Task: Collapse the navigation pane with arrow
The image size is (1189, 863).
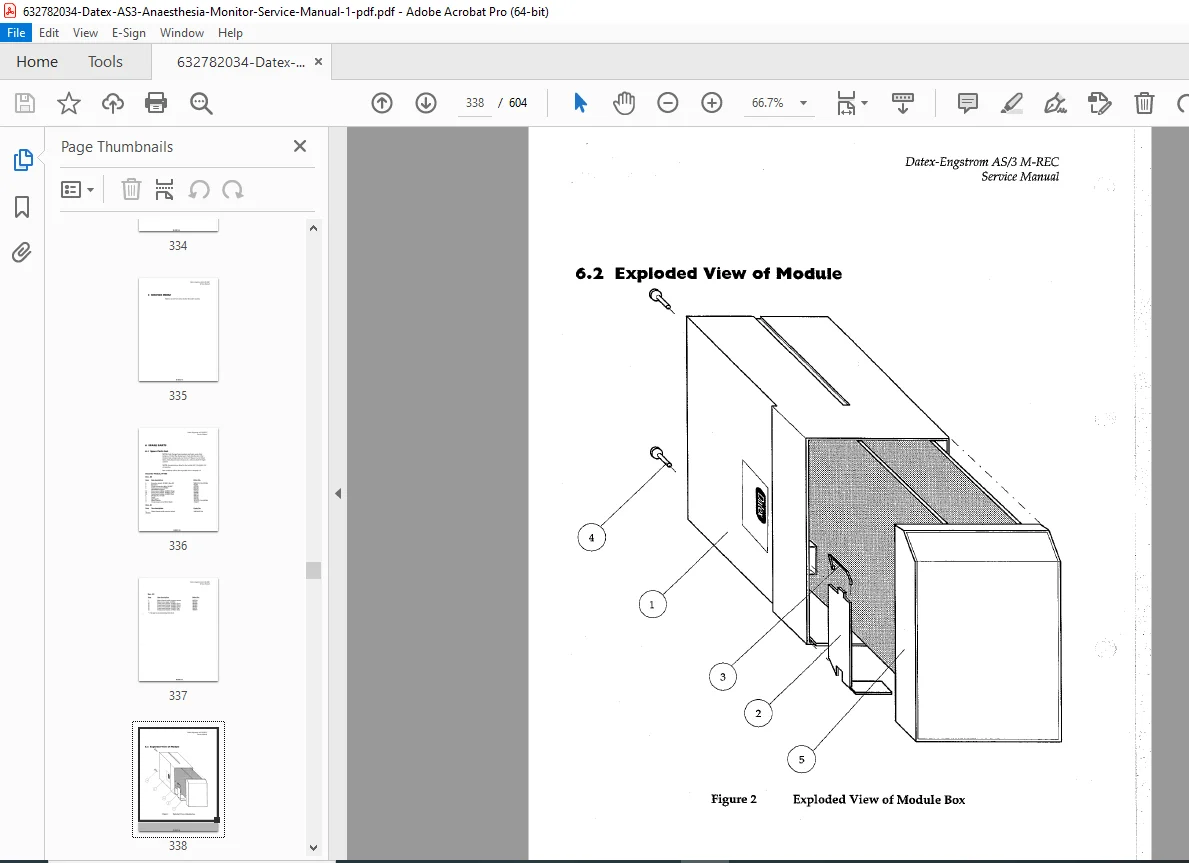Action: coord(338,494)
